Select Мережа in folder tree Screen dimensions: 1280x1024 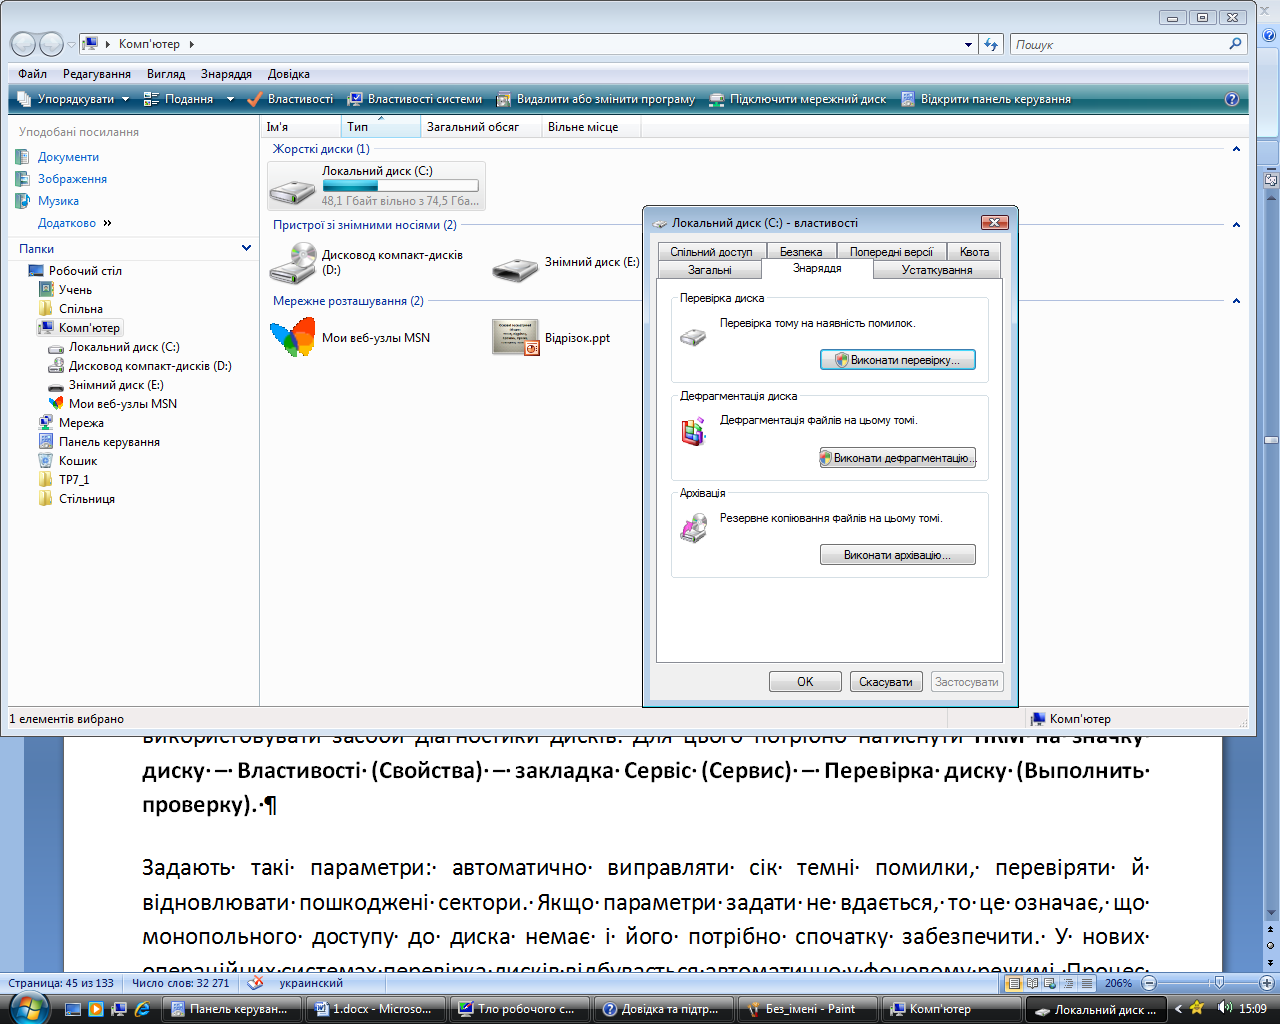[81, 423]
